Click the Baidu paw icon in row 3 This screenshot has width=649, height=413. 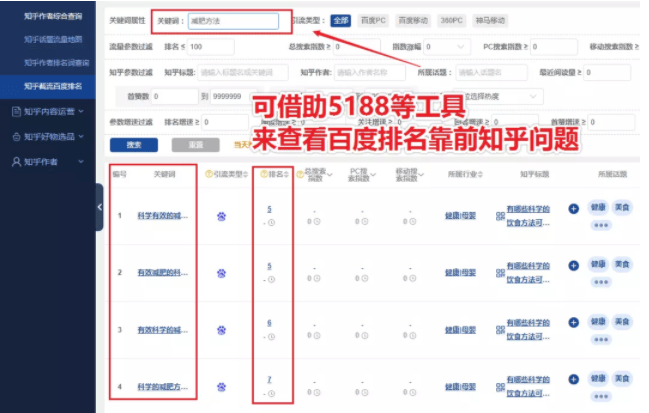point(221,330)
